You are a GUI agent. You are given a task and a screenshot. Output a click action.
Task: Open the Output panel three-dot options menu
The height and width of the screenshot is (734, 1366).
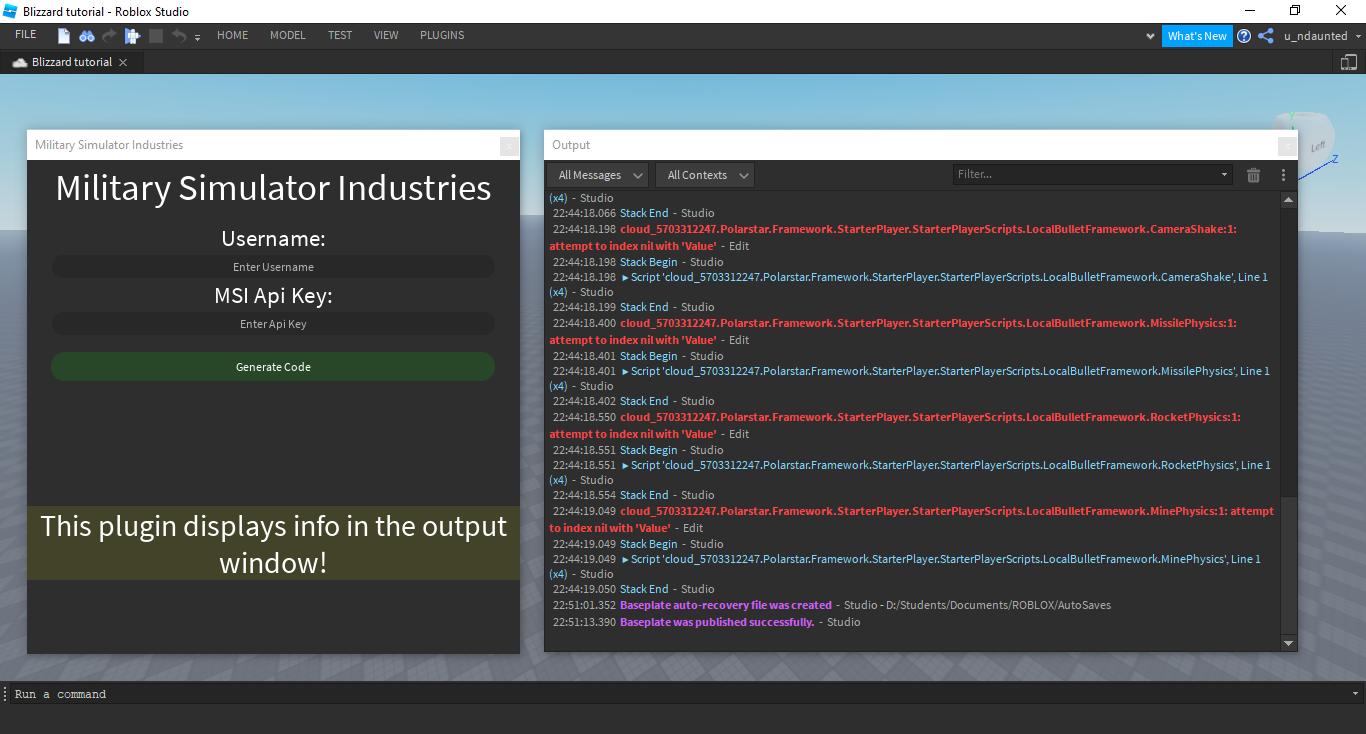point(1283,176)
